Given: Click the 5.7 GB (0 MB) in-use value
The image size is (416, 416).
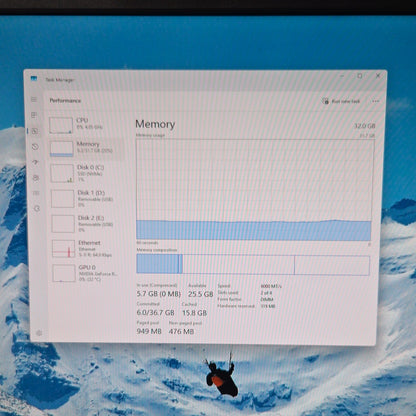Looking at the screenshot, I should (158, 294).
